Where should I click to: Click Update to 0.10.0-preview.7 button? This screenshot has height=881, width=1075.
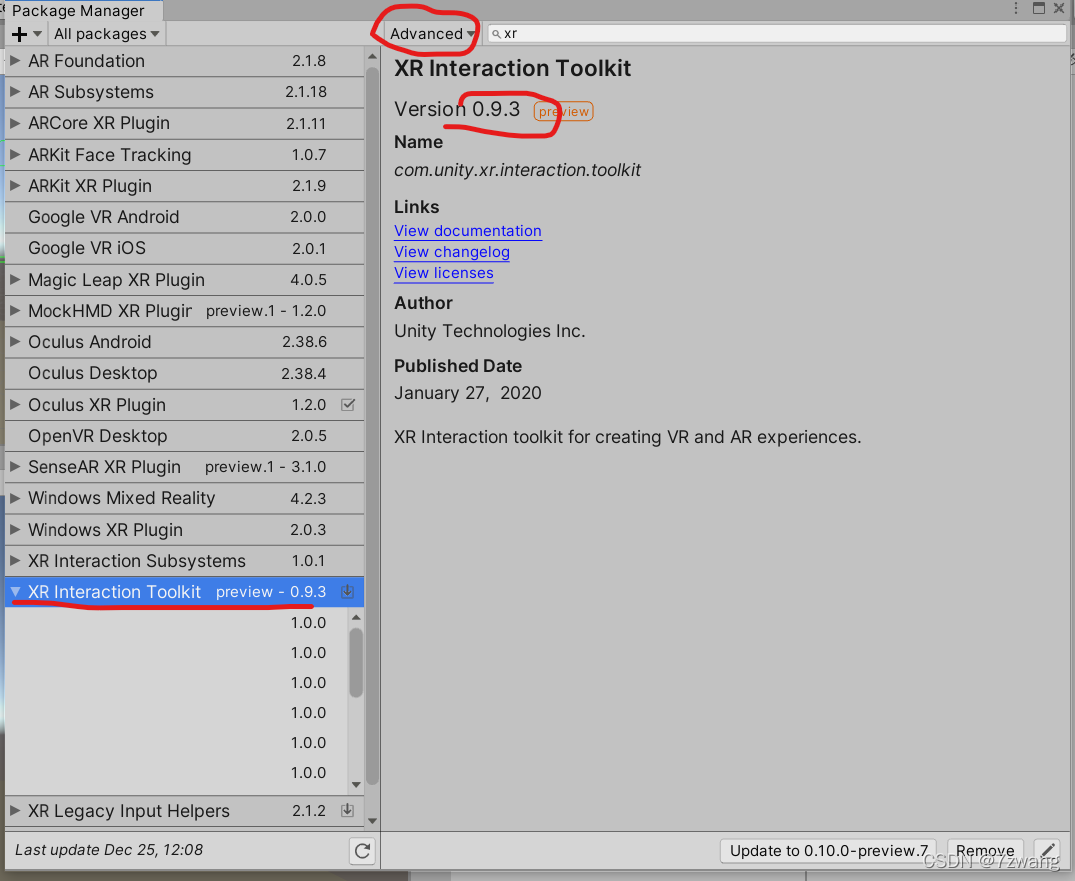click(828, 851)
